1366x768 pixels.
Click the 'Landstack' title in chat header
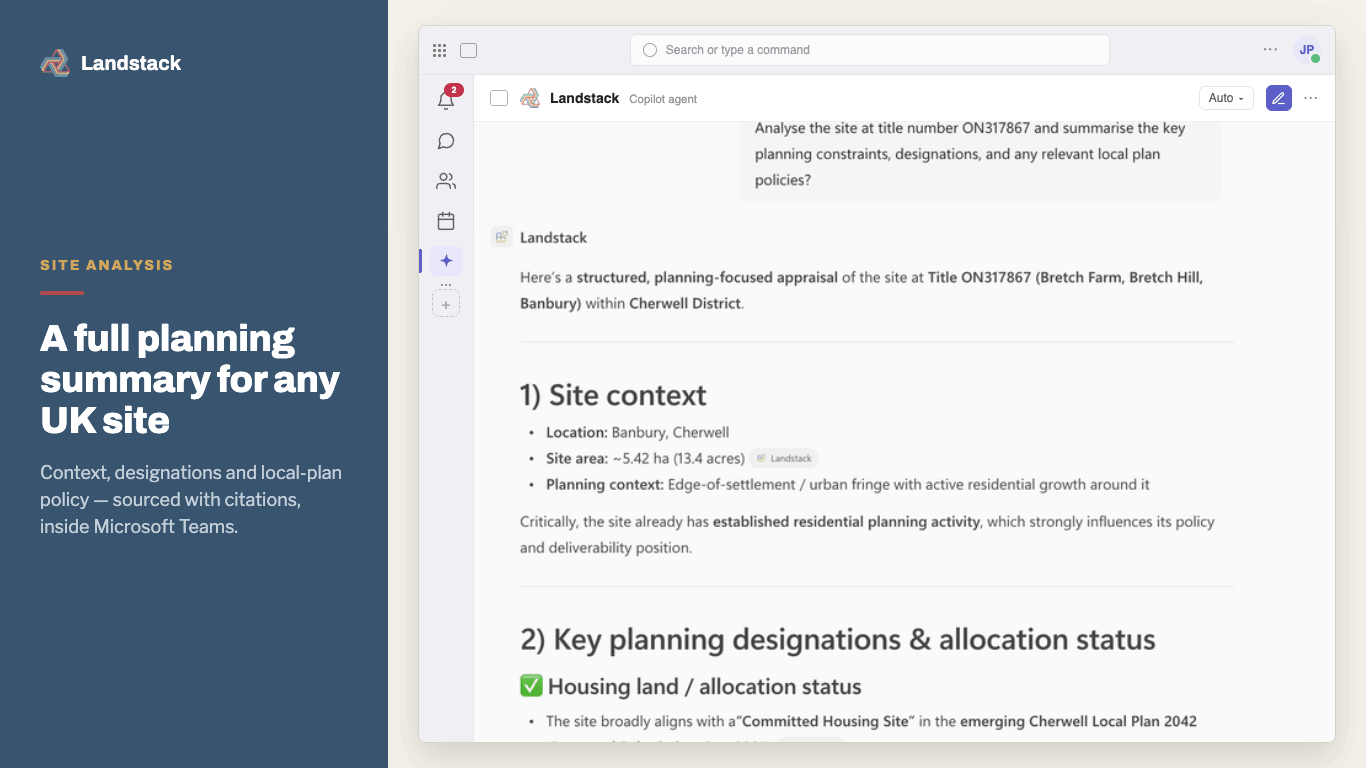pyautogui.click(x=584, y=98)
